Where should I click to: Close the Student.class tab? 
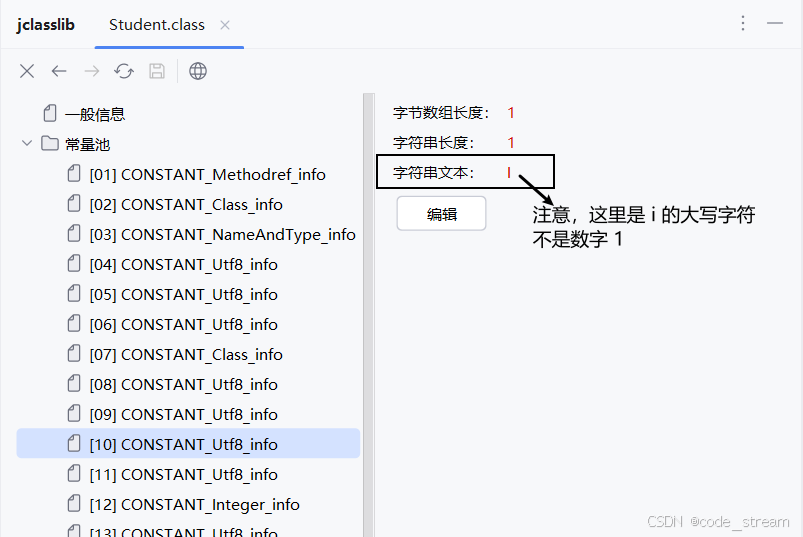click(225, 25)
